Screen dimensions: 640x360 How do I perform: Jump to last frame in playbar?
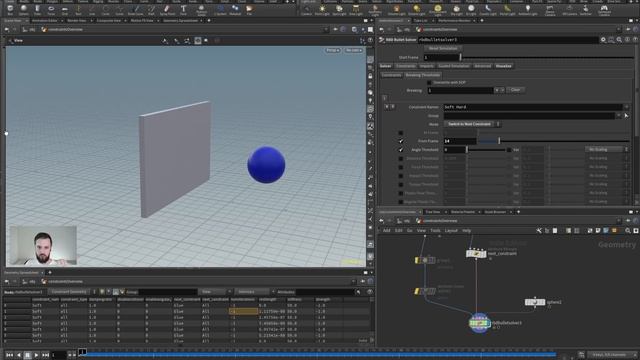[x=45, y=355]
